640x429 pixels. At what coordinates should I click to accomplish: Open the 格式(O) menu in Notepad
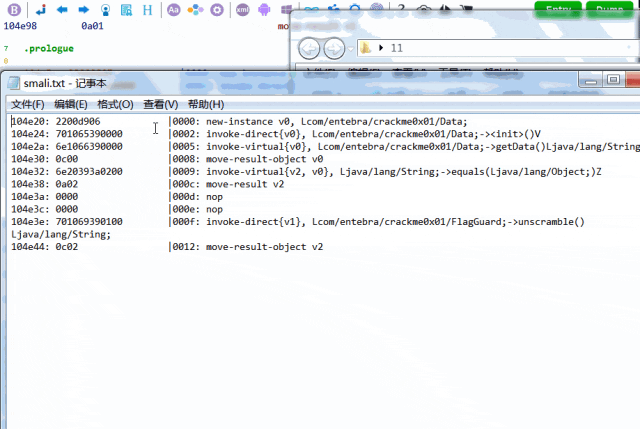pyautogui.click(x=116, y=104)
